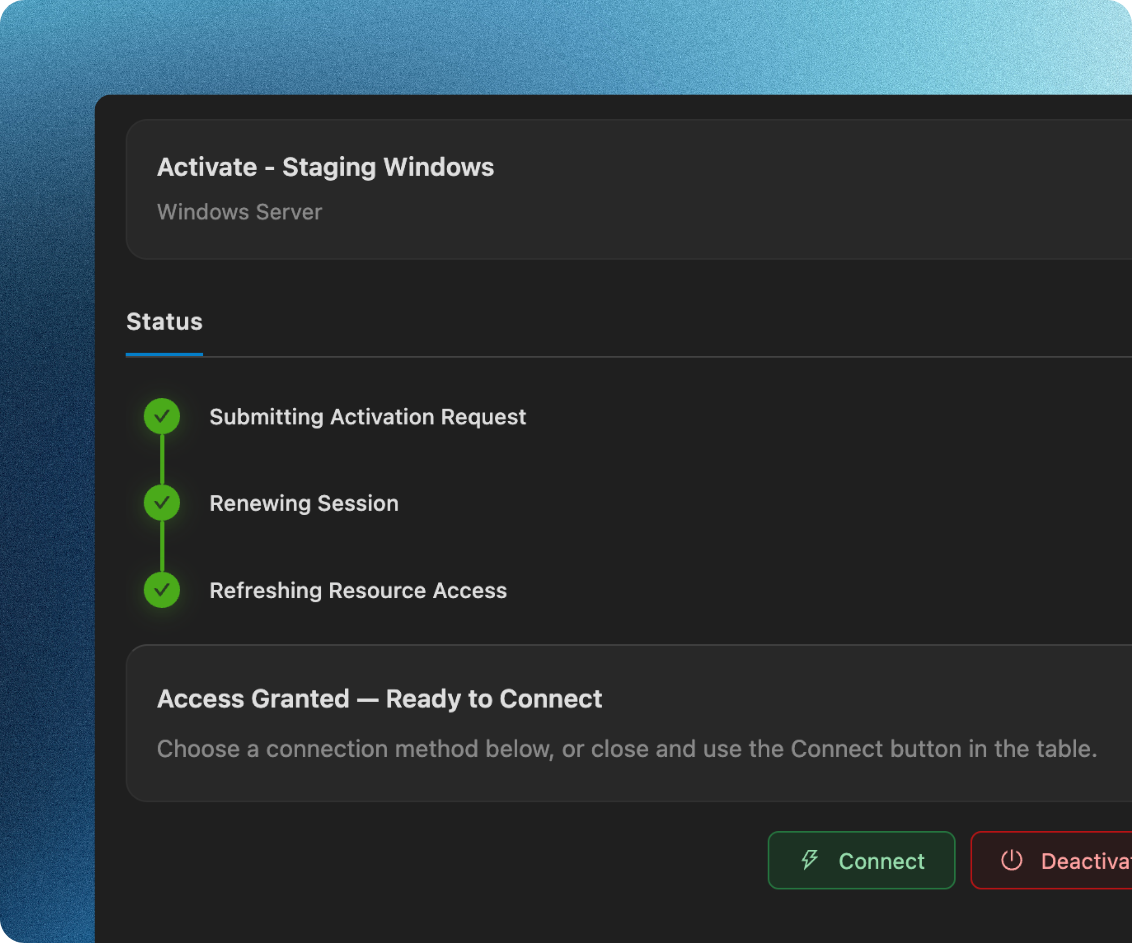Screen dimensions: 1132x943
Task: Select the Status tab
Action: point(165,322)
